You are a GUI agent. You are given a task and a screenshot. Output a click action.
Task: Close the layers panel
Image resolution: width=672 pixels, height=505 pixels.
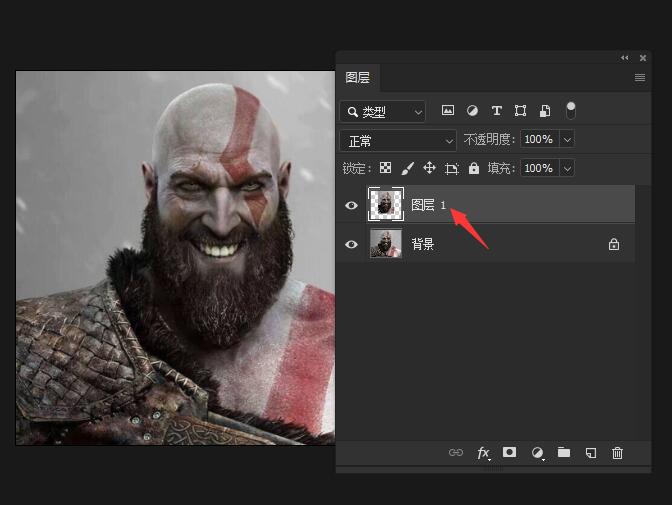tap(643, 58)
